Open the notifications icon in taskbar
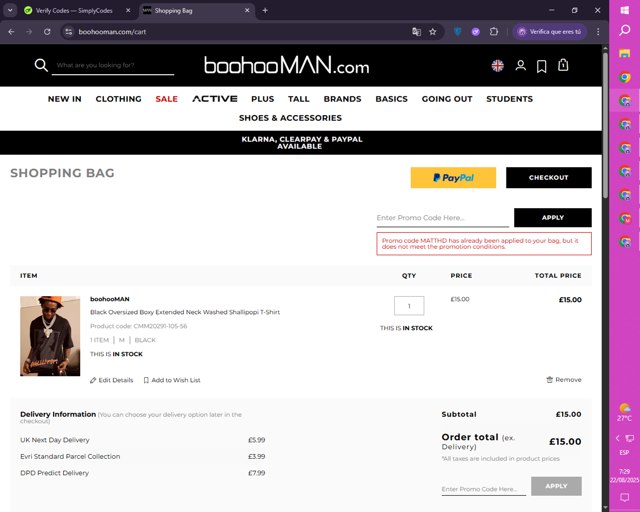Viewport: 640px width, 512px height. tap(624, 497)
